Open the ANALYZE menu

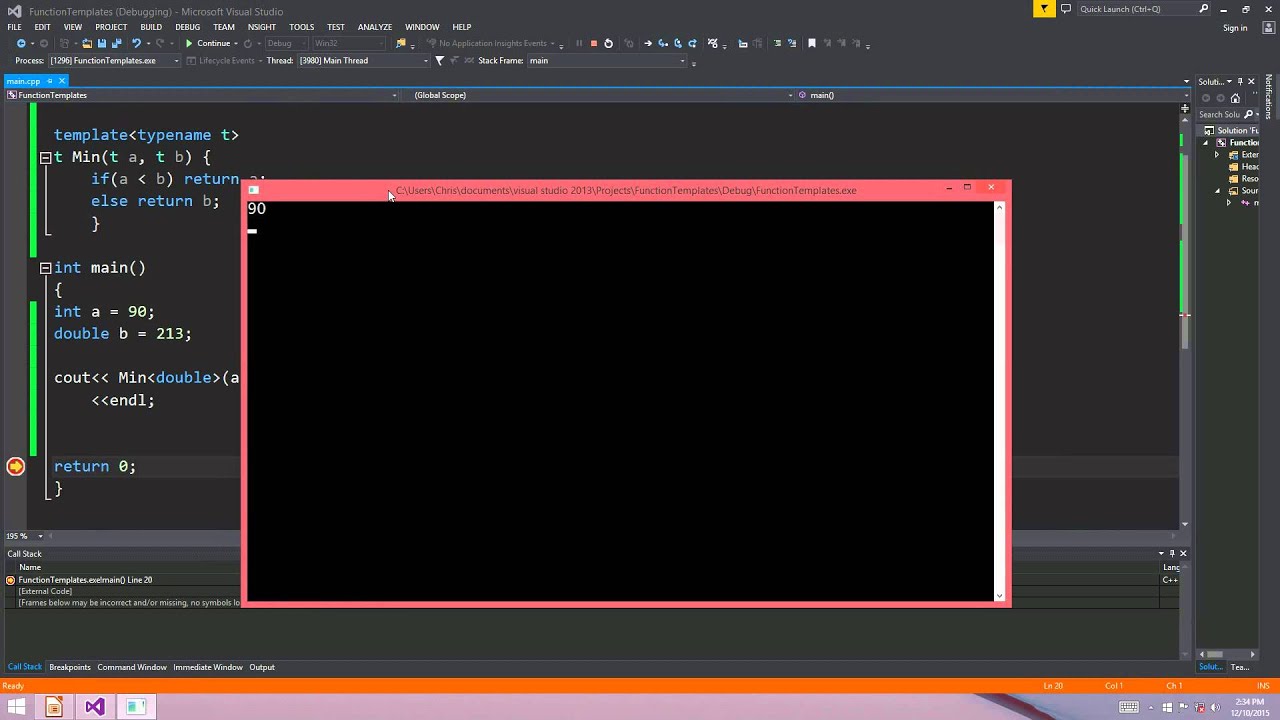click(375, 27)
